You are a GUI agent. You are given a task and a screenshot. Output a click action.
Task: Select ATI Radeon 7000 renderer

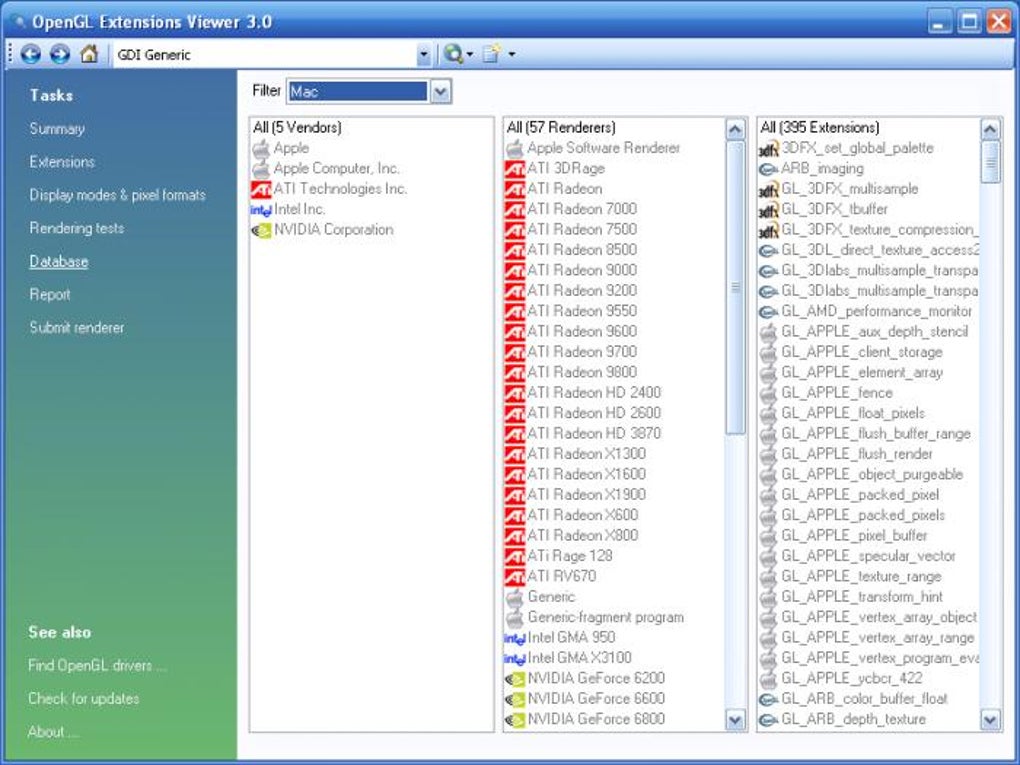point(582,209)
